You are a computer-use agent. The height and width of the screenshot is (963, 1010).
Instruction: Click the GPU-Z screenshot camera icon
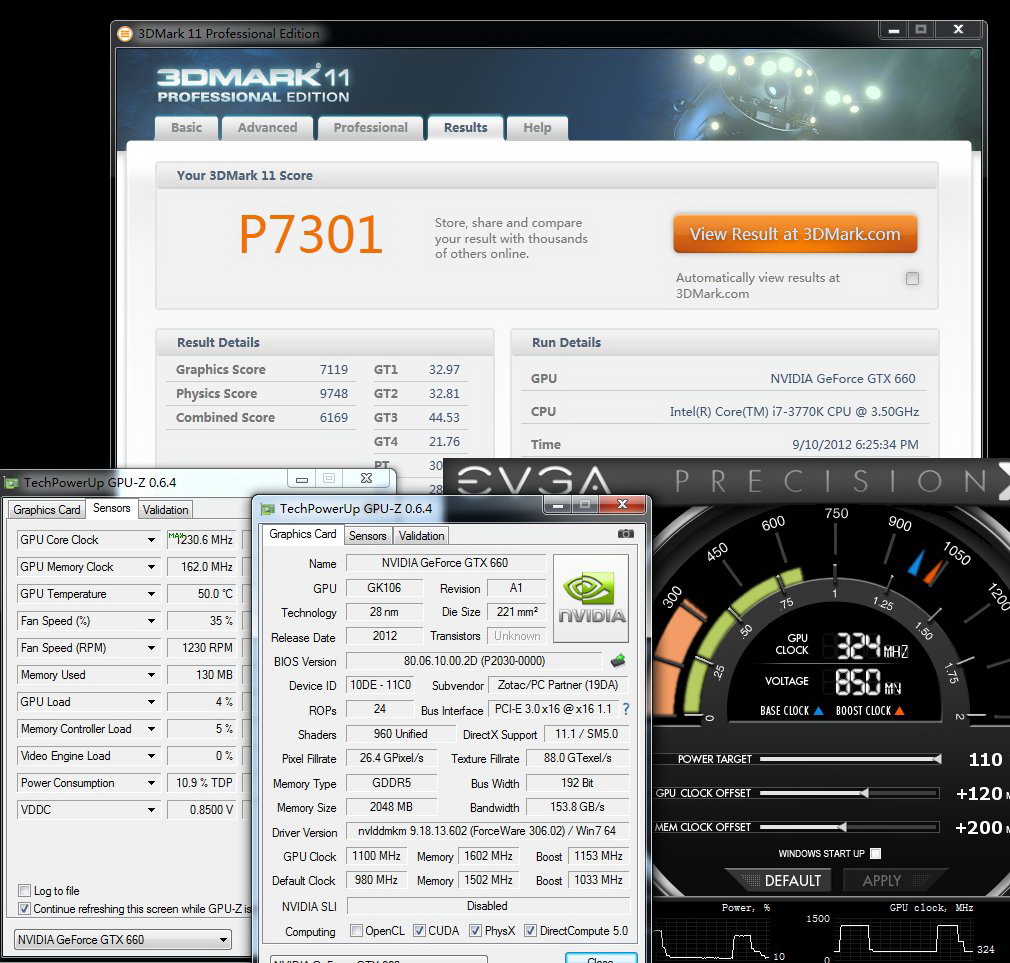click(x=625, y=533)
